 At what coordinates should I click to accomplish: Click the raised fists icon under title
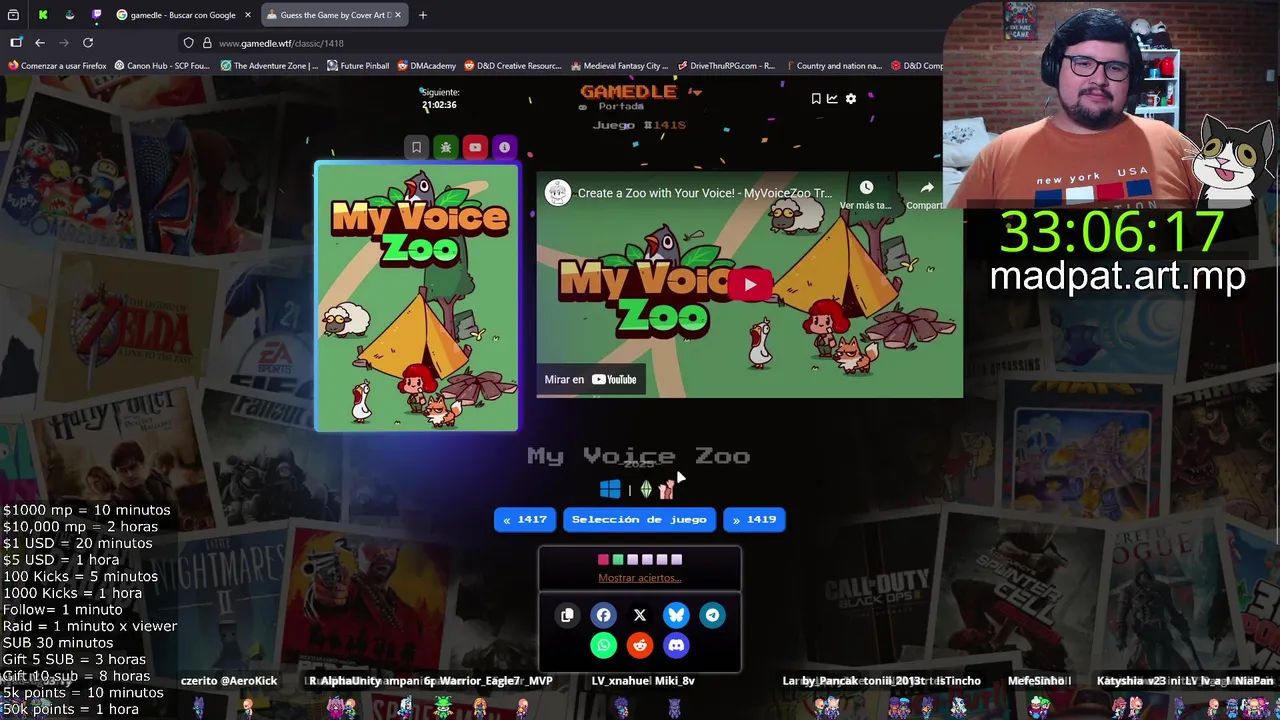[x=666, y=489]
